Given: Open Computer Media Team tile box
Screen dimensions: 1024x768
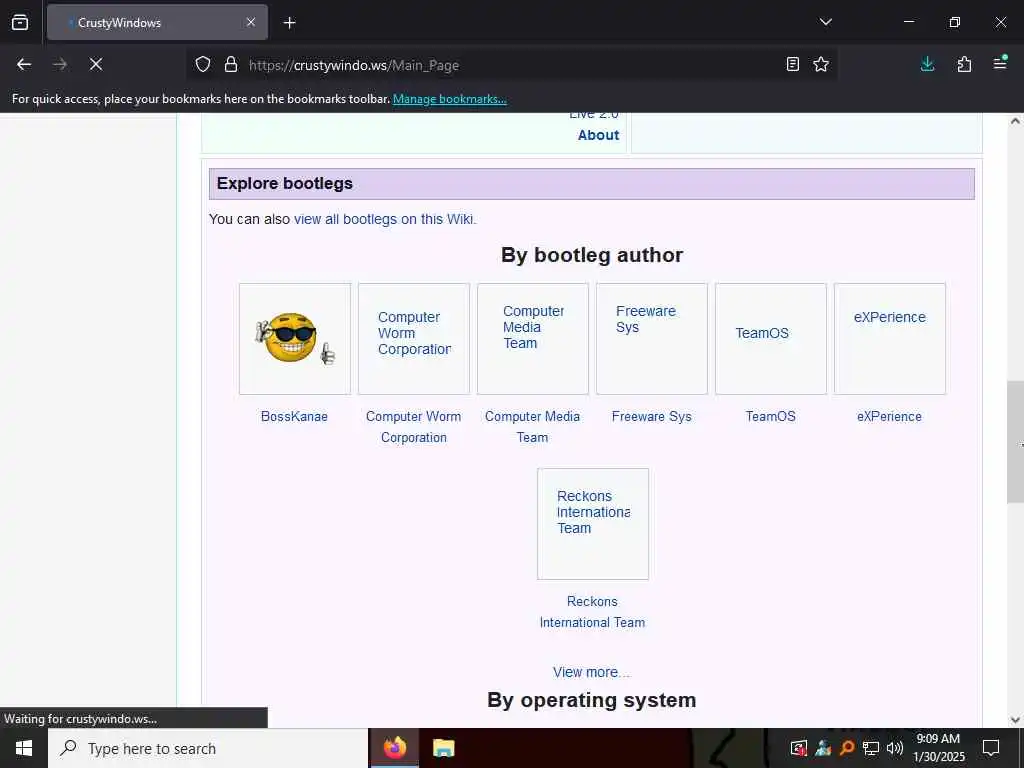Looking at the screenshot, I should pos(533,339).
